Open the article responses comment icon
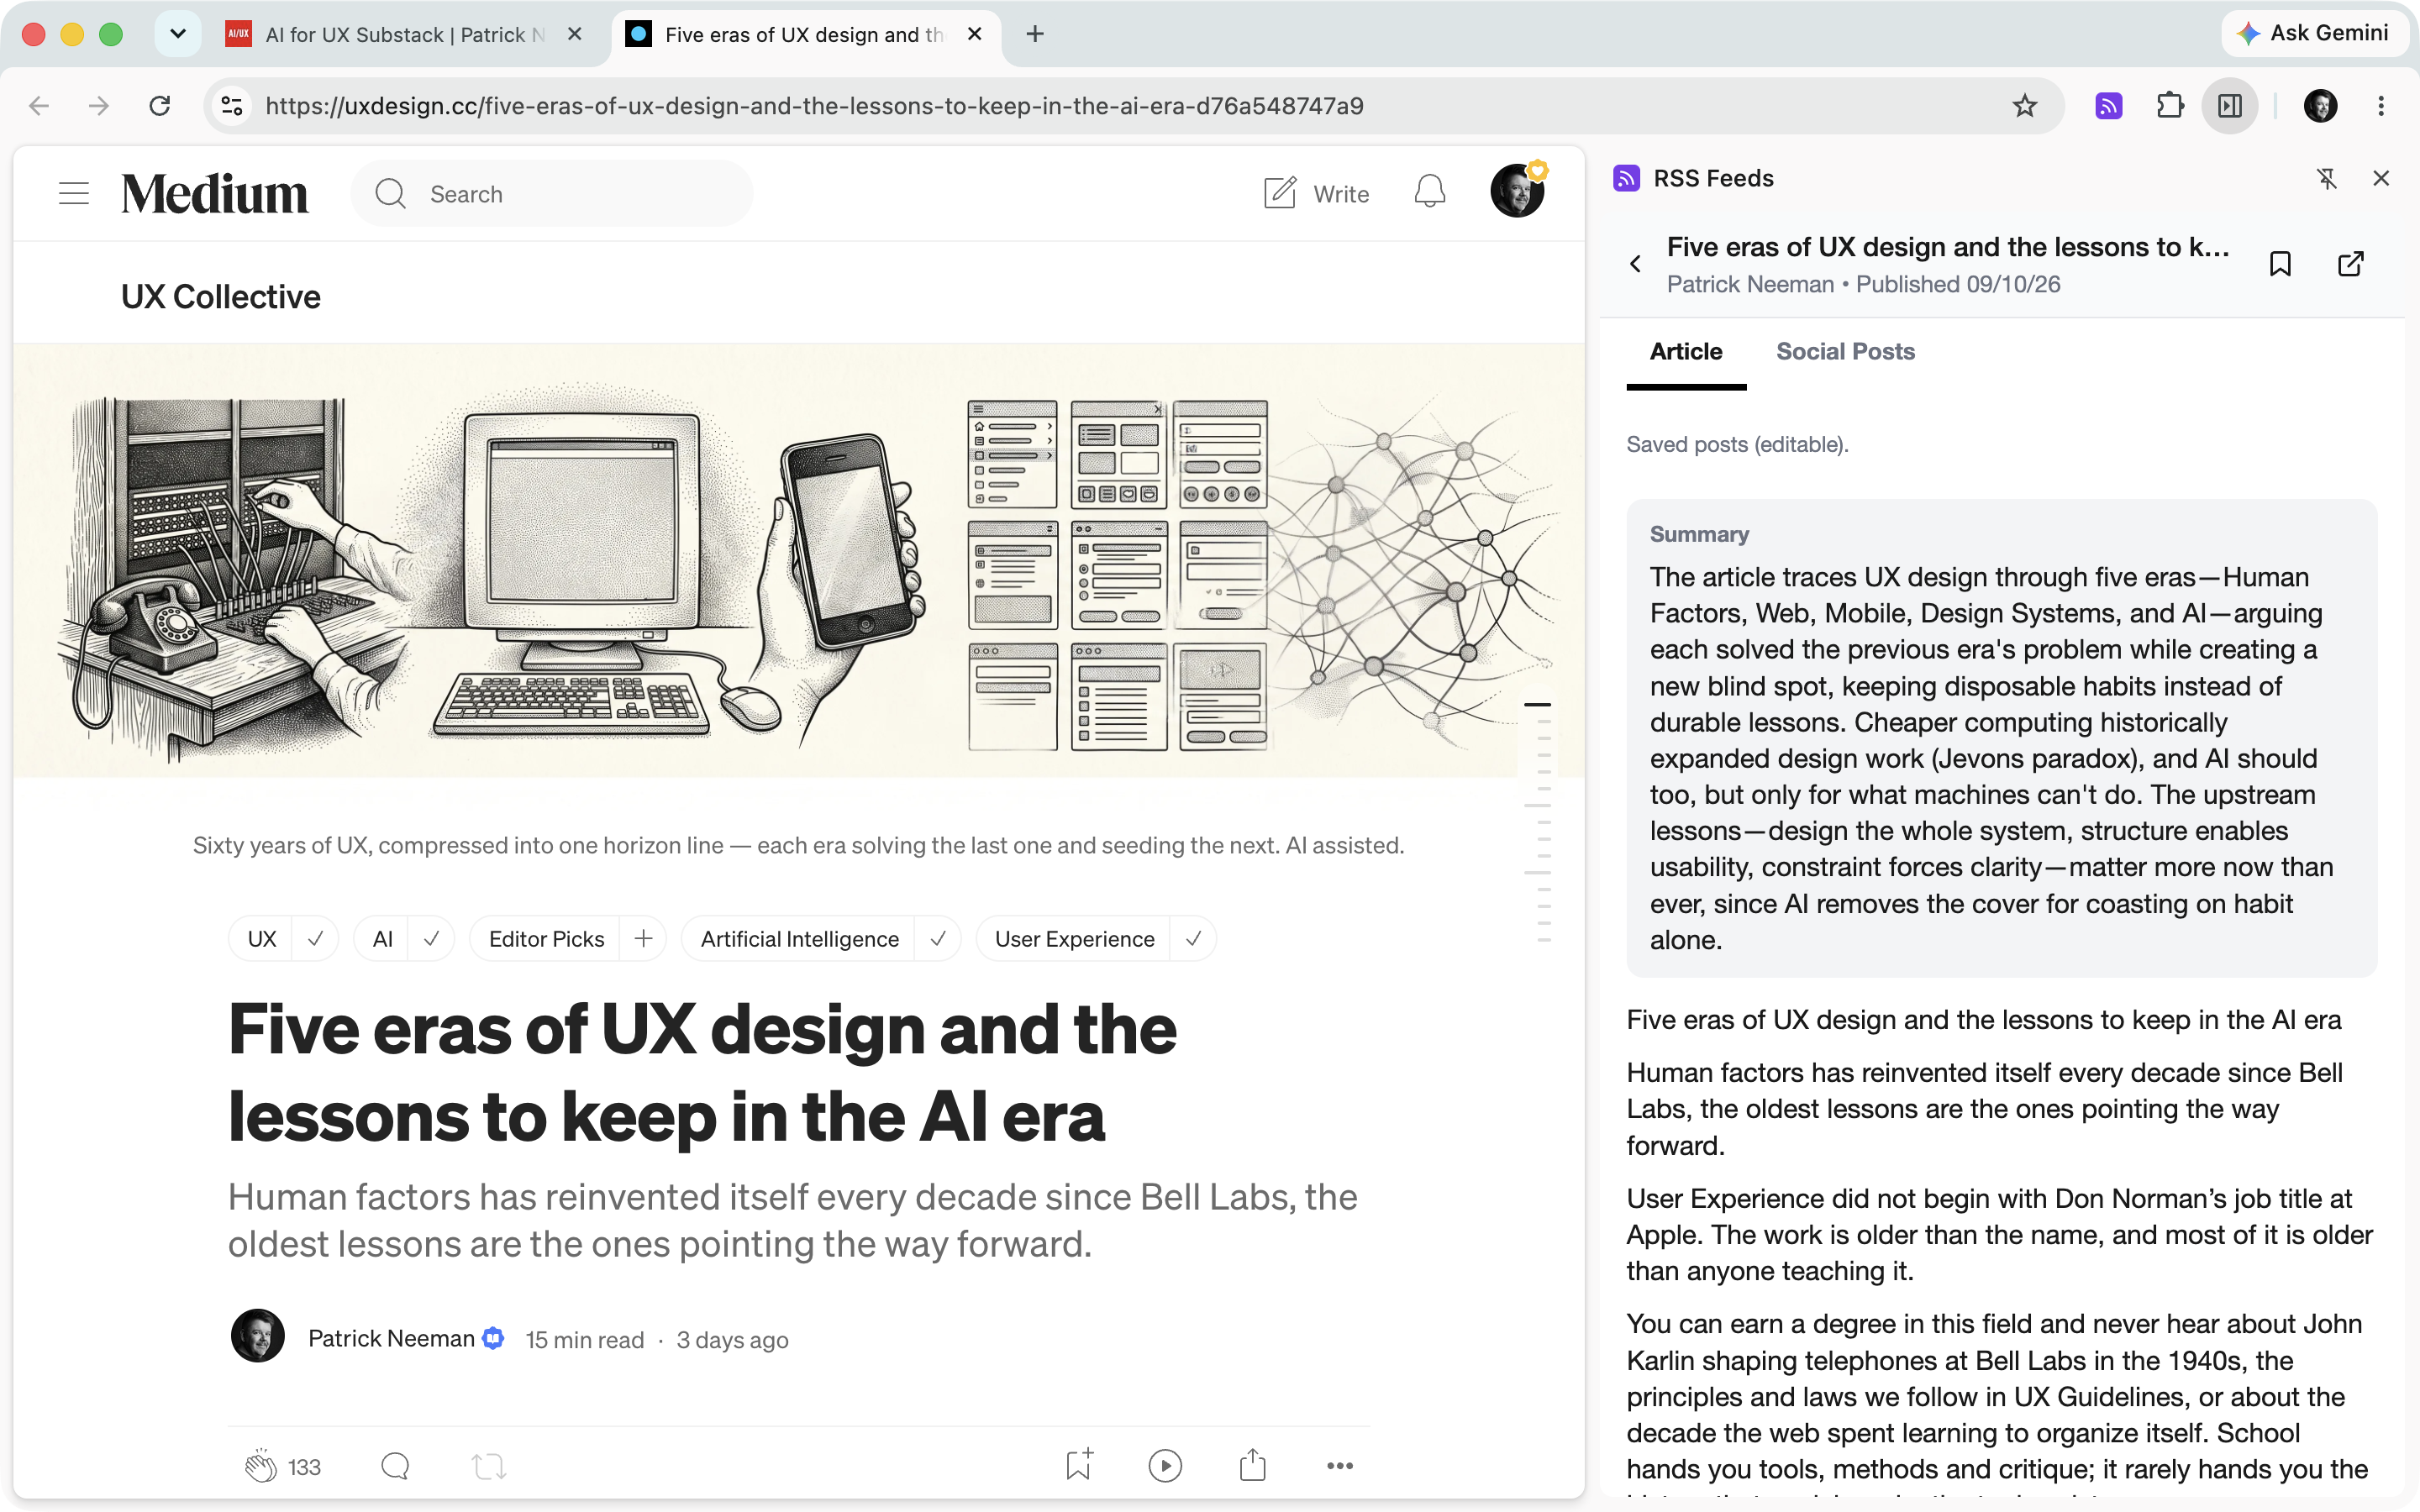2420x1512 pixels. (x=395, y=1466)
